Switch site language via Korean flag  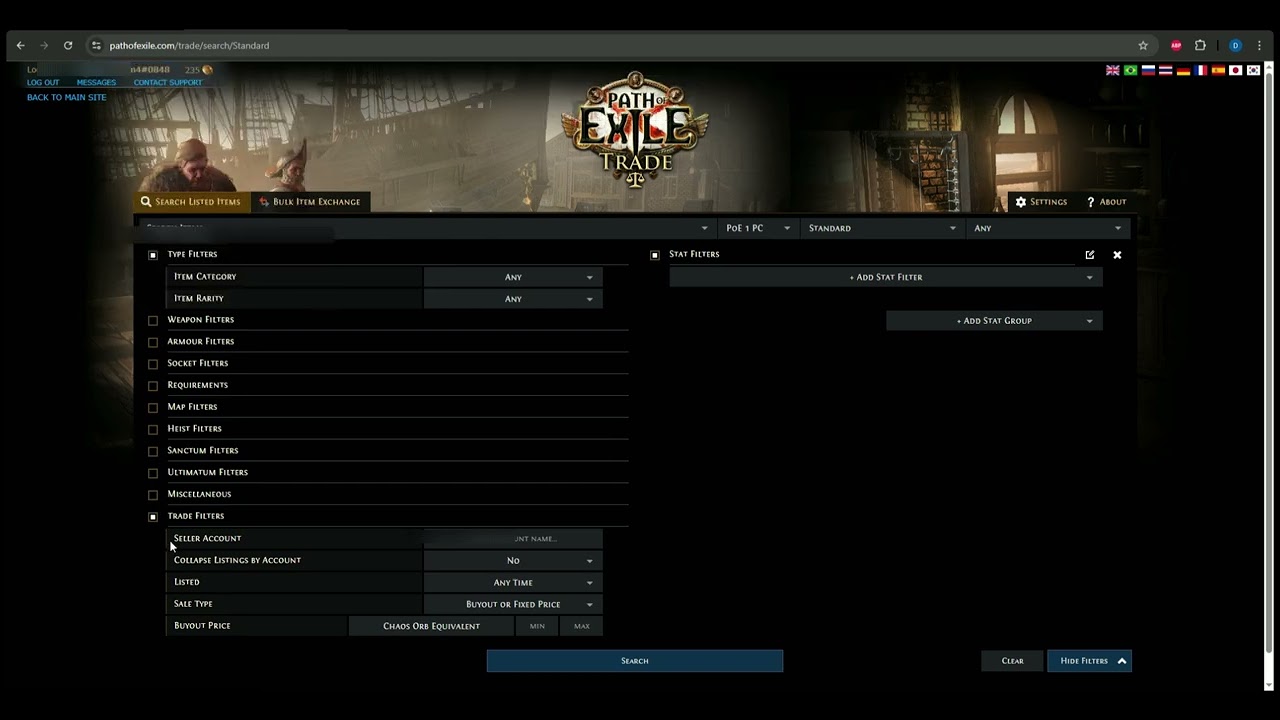click(x=1253, y=71)
